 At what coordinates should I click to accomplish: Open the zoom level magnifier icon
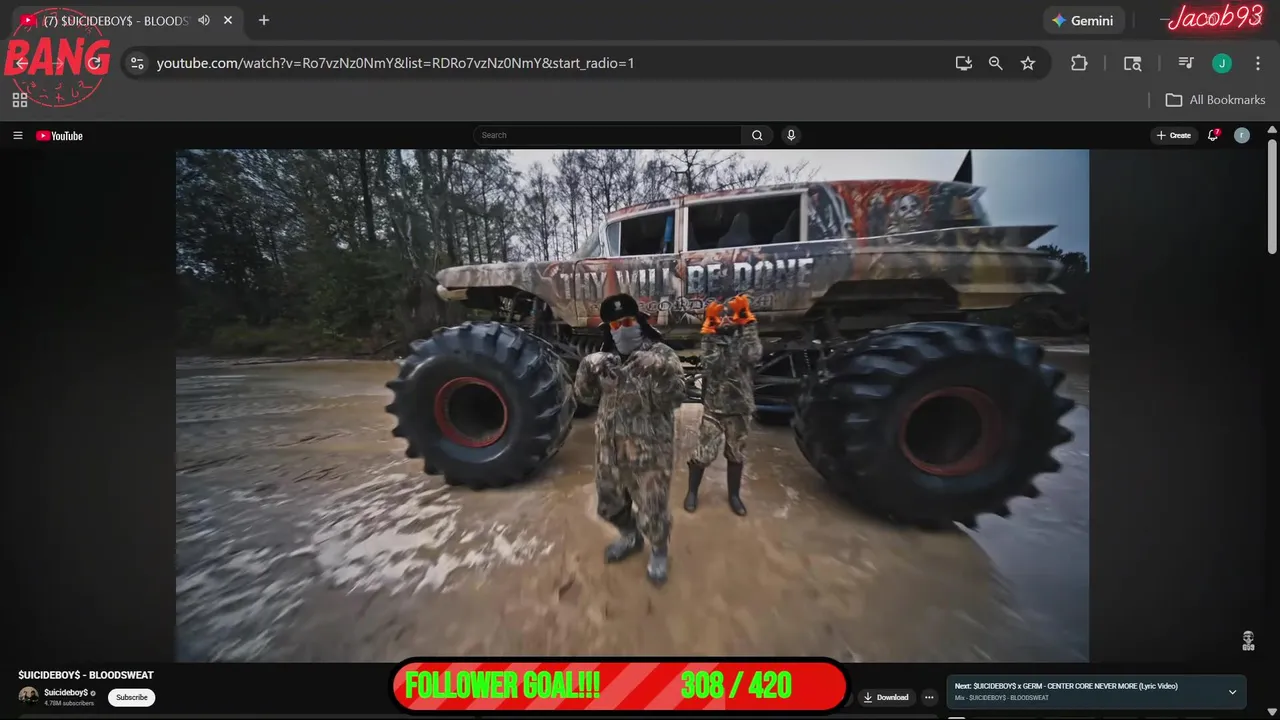coord(996,63)
